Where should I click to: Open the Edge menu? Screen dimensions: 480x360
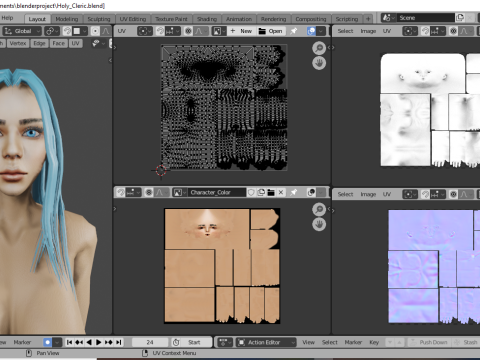pyautogui.click(x=39, y=43)
